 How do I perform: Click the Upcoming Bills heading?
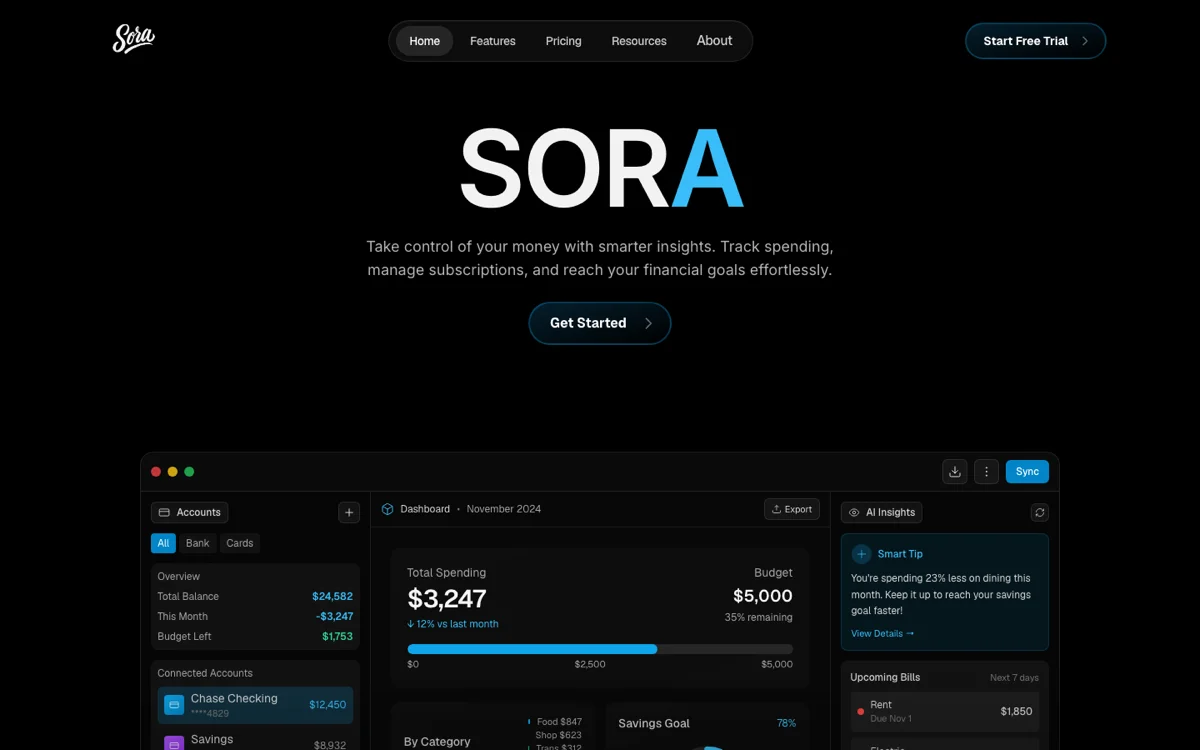885,677
